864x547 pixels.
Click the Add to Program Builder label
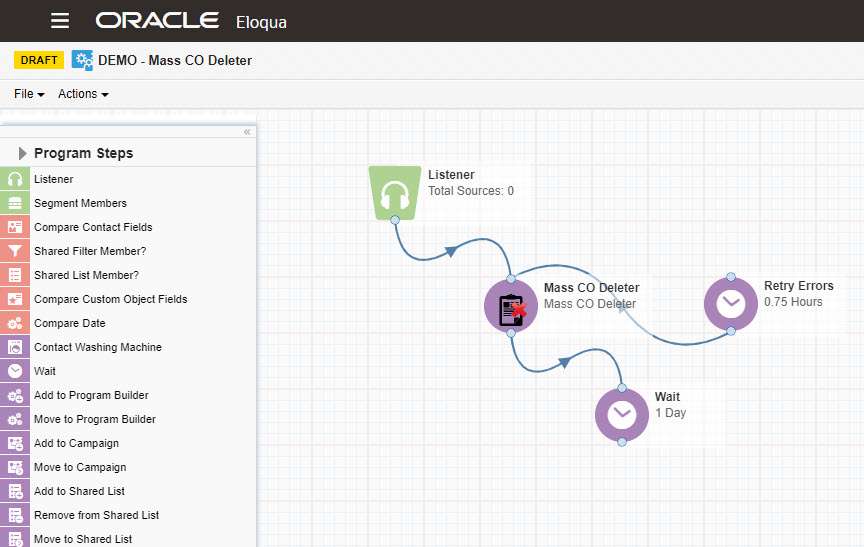91,395
